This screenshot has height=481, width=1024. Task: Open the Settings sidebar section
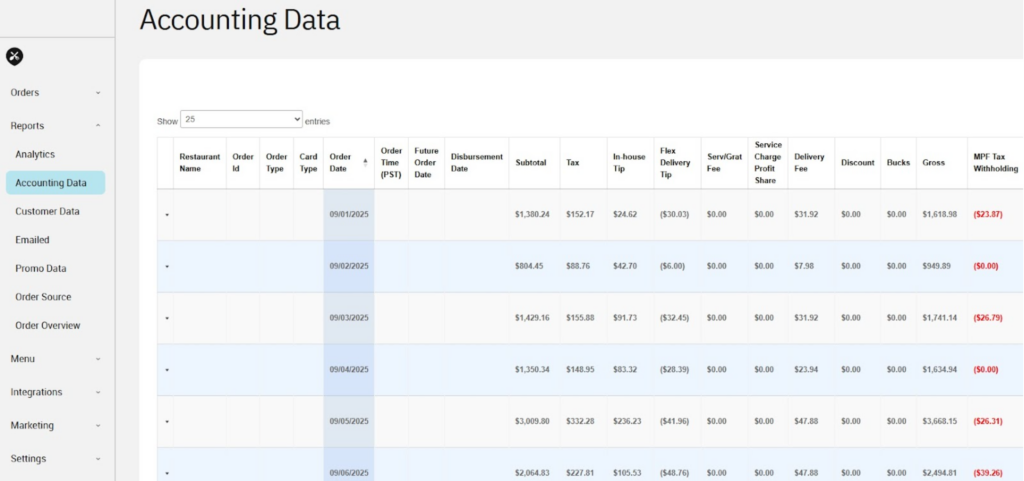[97, 459]
